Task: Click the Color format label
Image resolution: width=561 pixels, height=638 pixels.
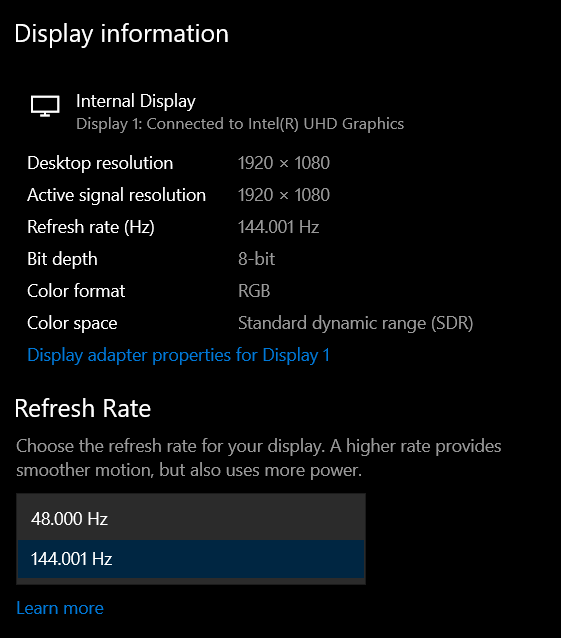Action: coord(76,291)
